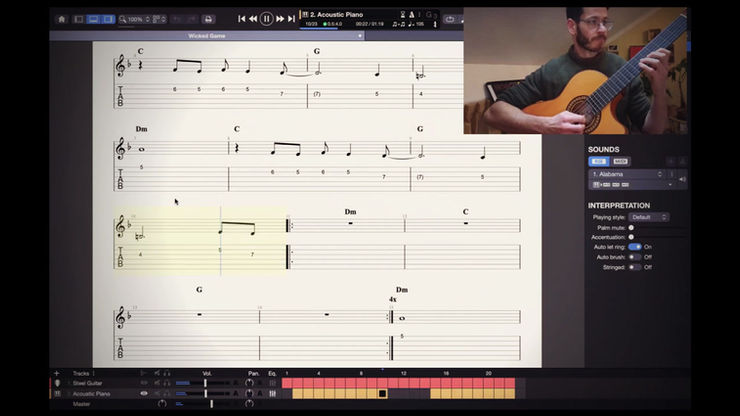This screenshot has height=416, width=740.
Task: Click the Steel Guitar pan knob
Action: (249, 383)
